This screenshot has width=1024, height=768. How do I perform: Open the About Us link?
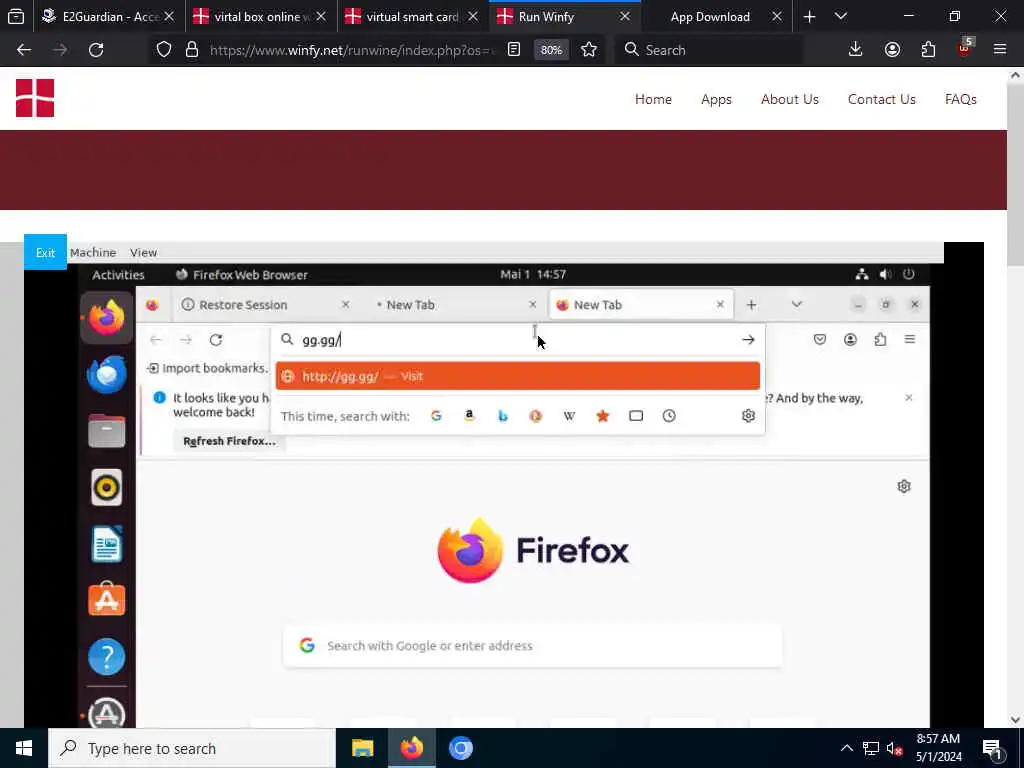click(790, 99)
